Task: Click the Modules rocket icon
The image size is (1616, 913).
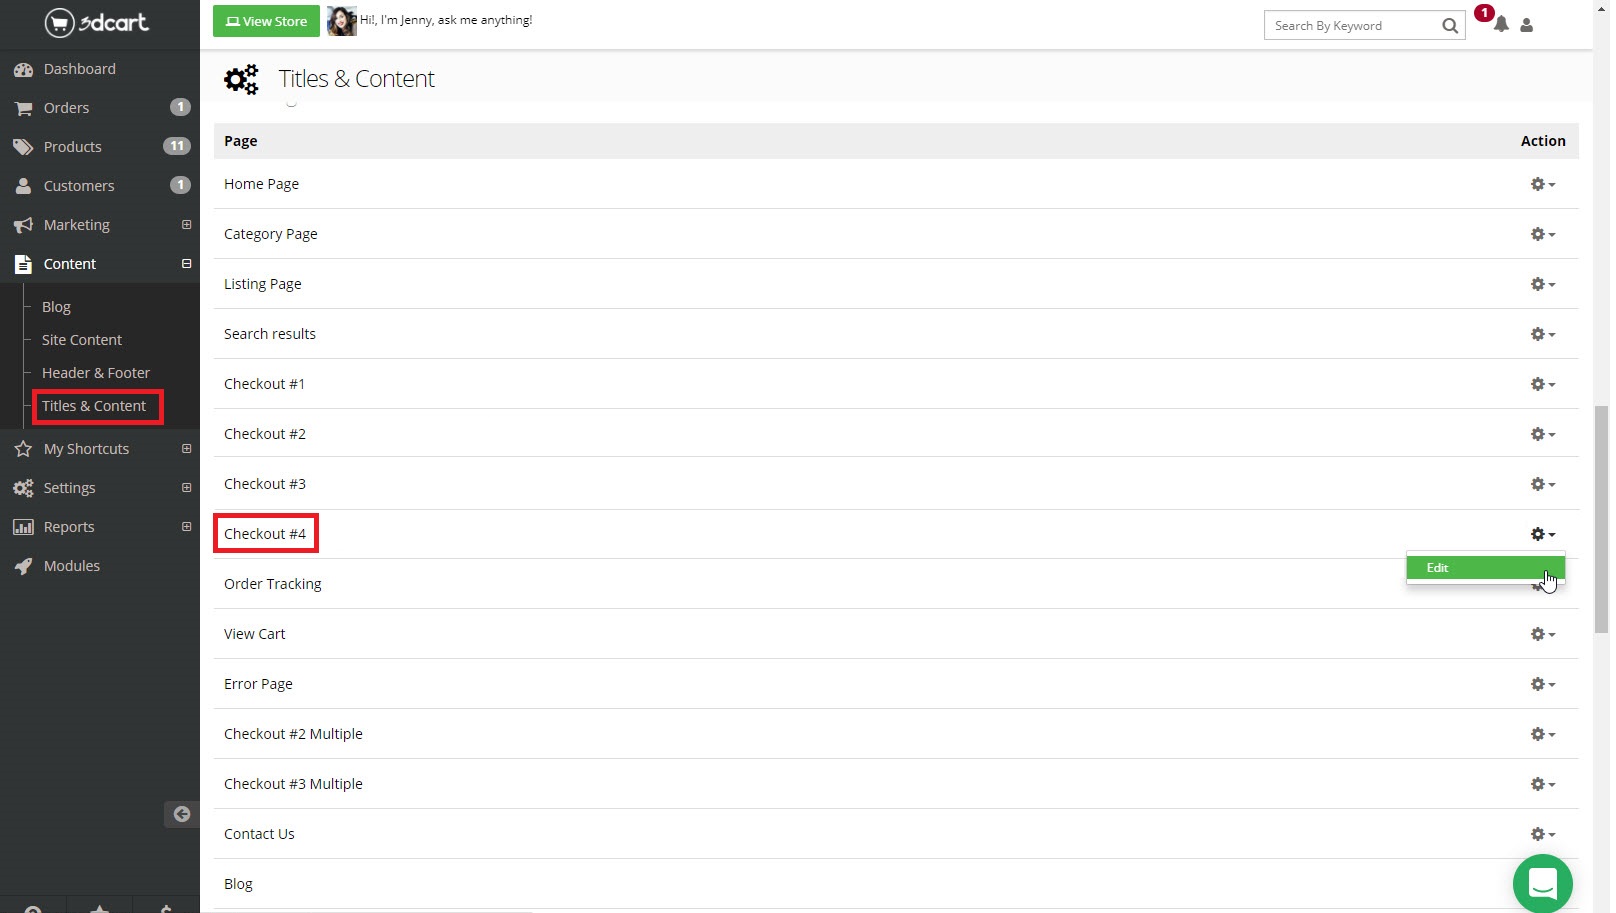Action: tap(23, 566)
